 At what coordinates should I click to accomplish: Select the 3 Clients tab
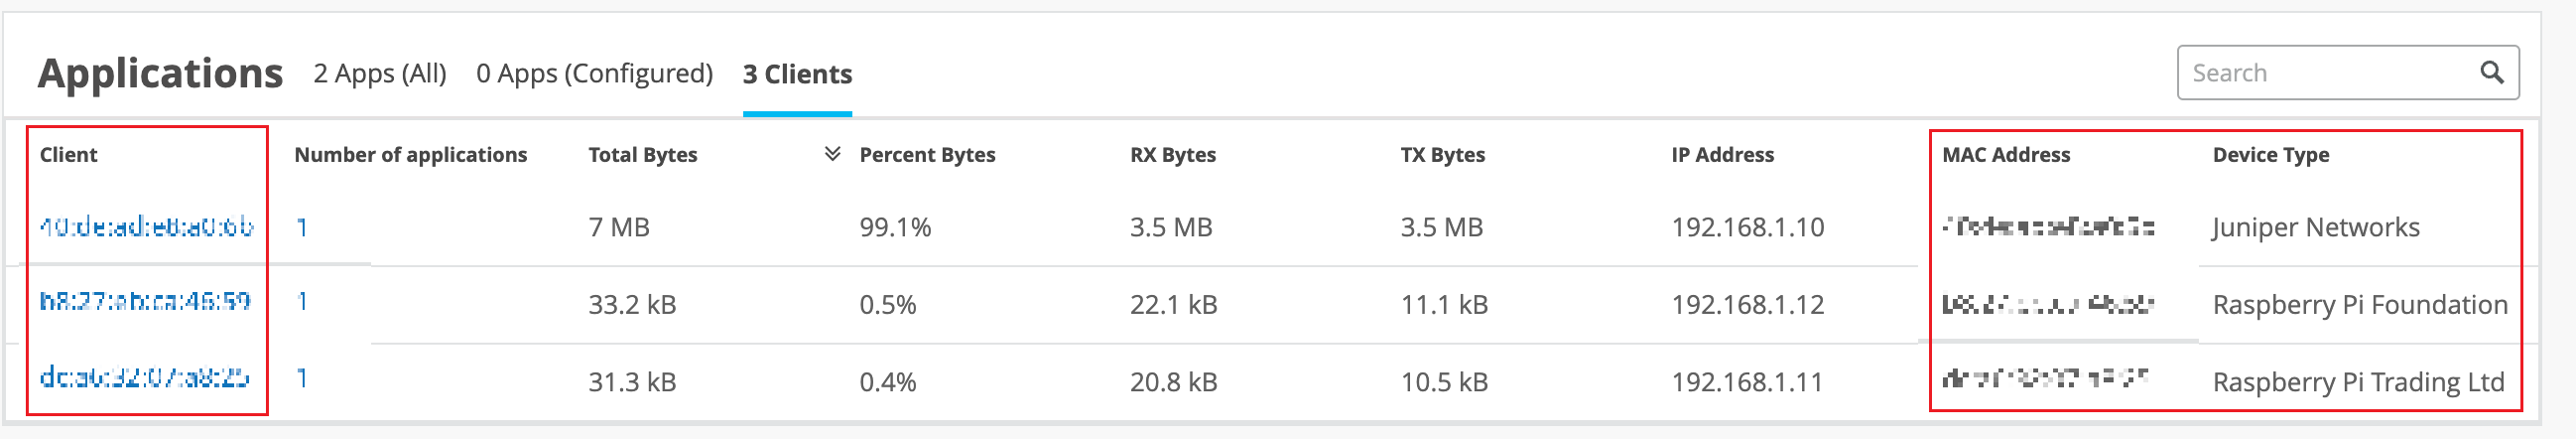pyautogui.click(x=797, y=74)
